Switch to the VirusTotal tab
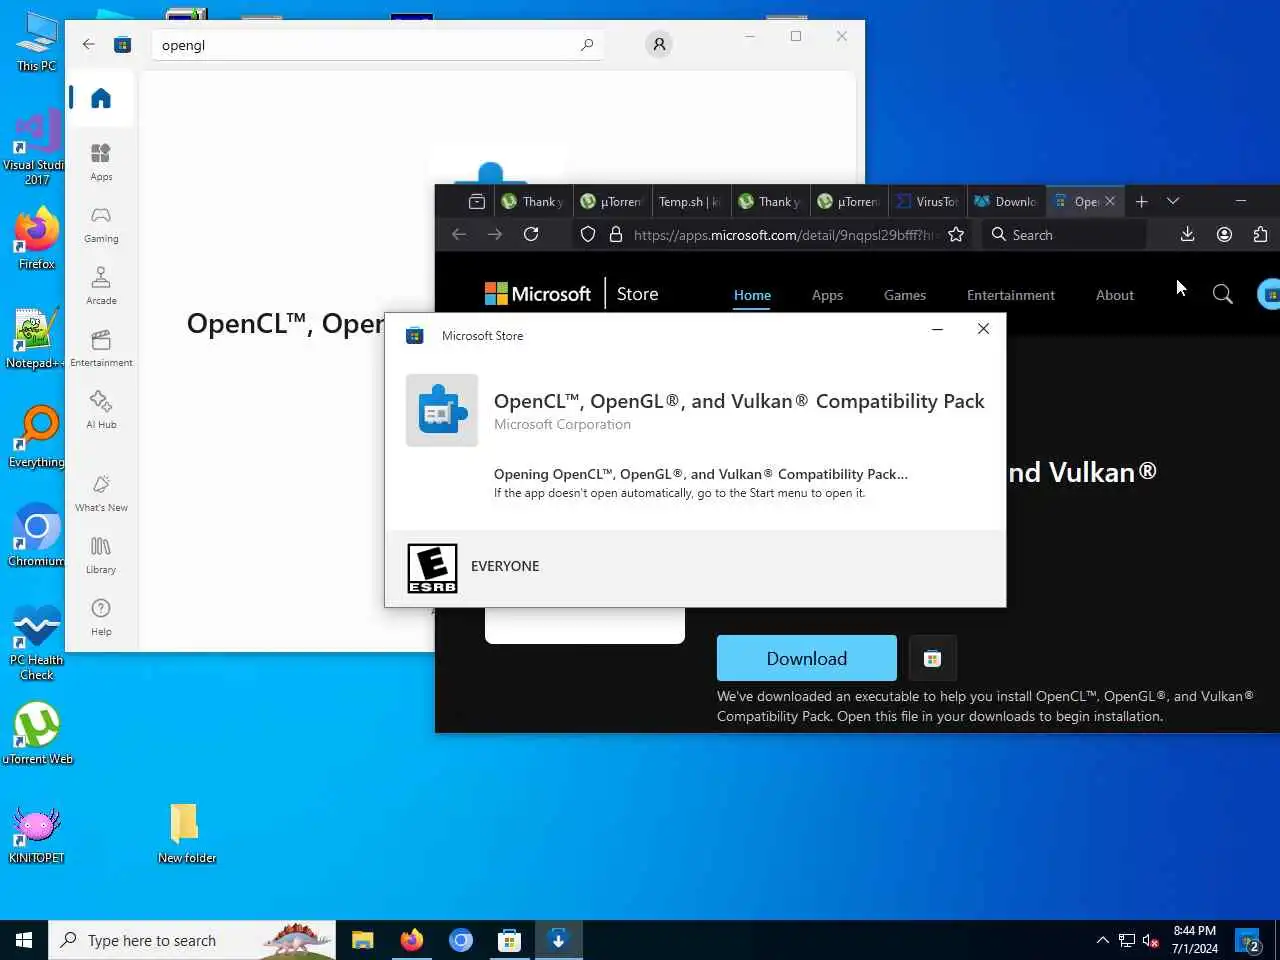The image size is (1280, 960). (x=928, y=201)
